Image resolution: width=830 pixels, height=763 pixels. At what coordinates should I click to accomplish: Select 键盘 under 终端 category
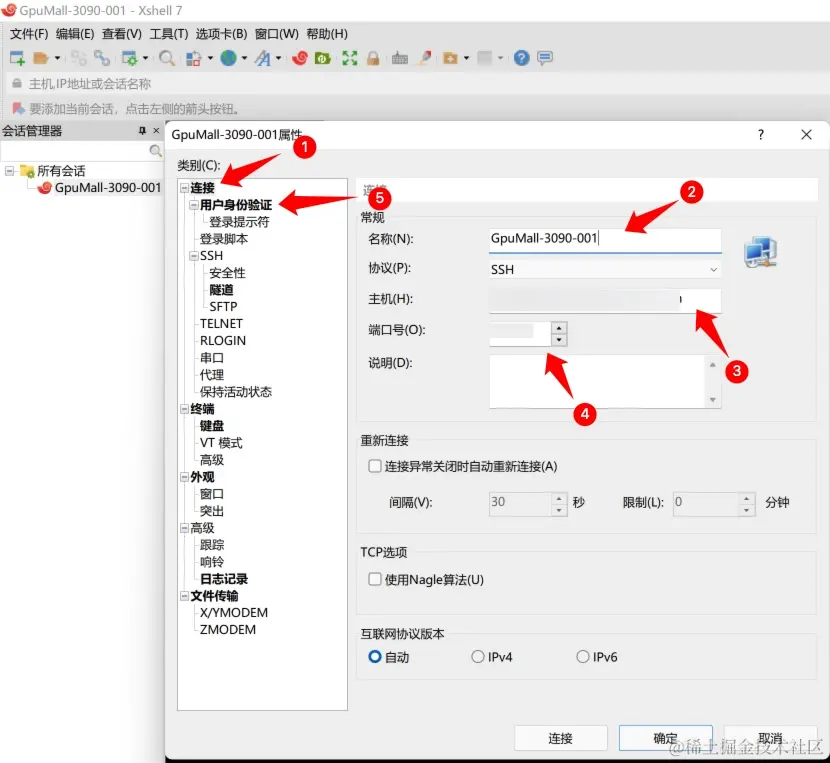pyautogui.click(x=212, y=426)
